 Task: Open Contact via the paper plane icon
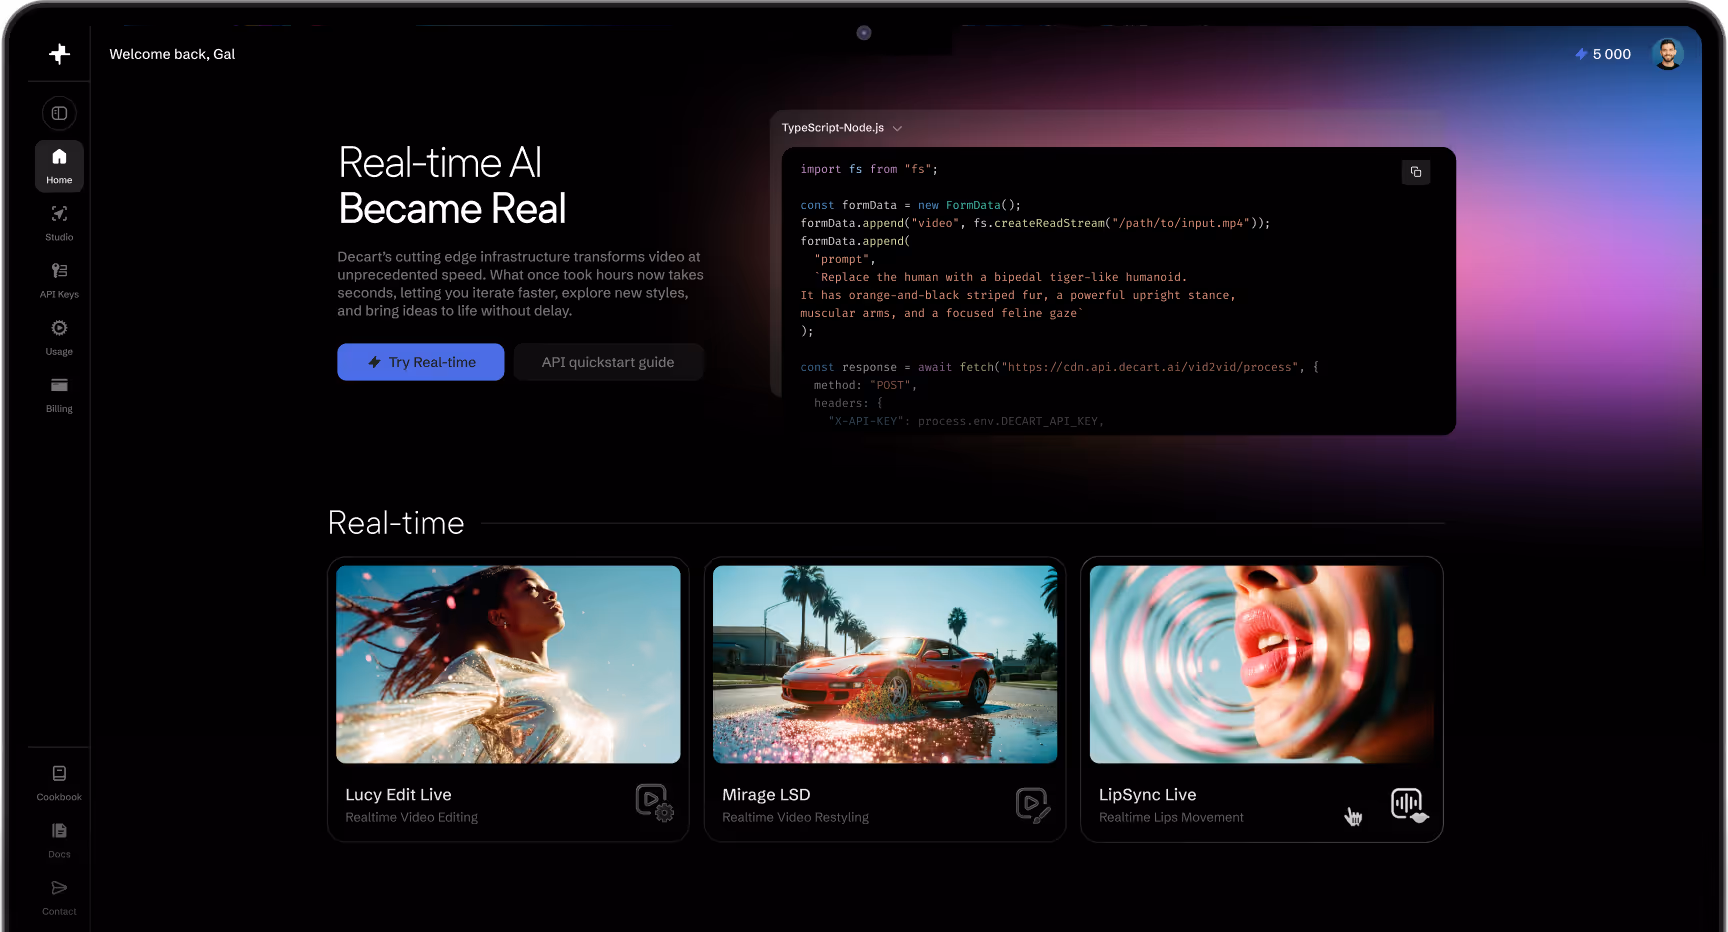click(x=59, y=895)
